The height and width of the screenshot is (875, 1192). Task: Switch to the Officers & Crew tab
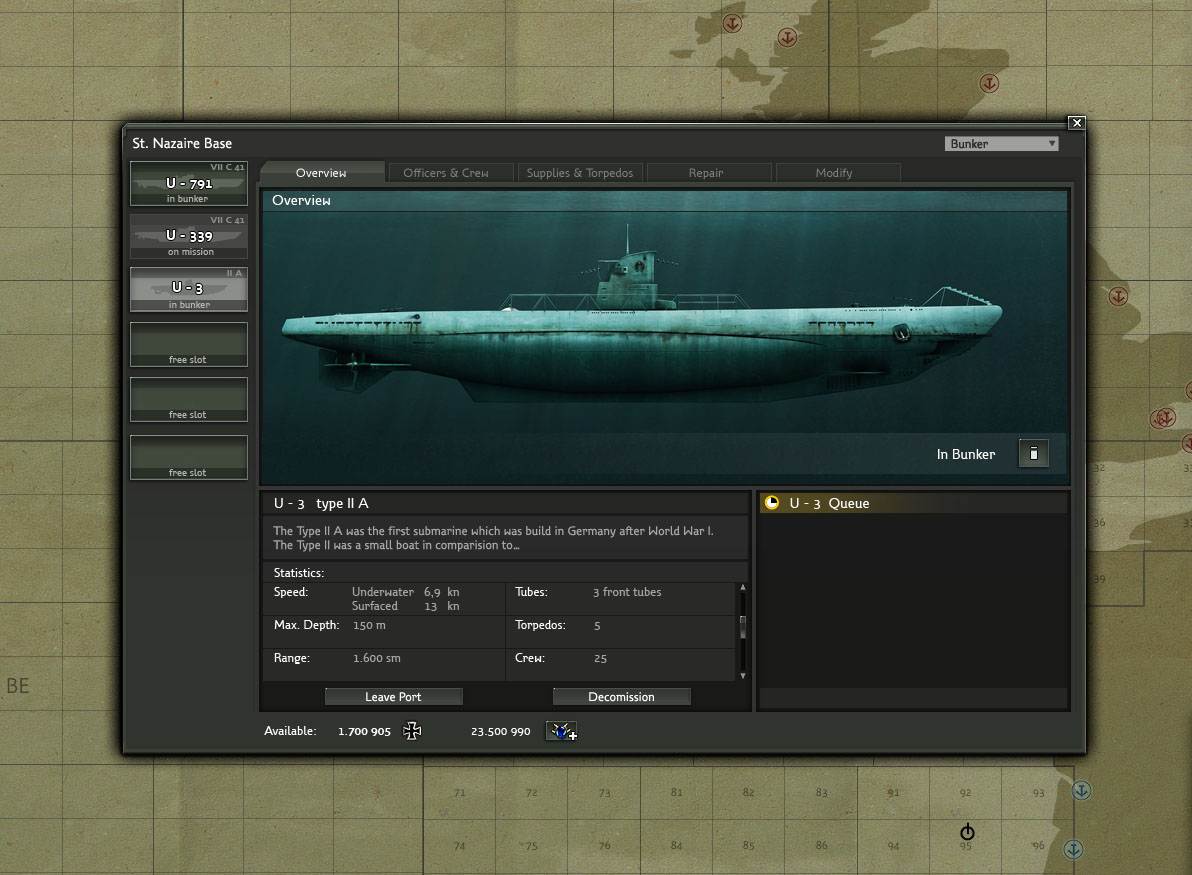click(446, 173)
